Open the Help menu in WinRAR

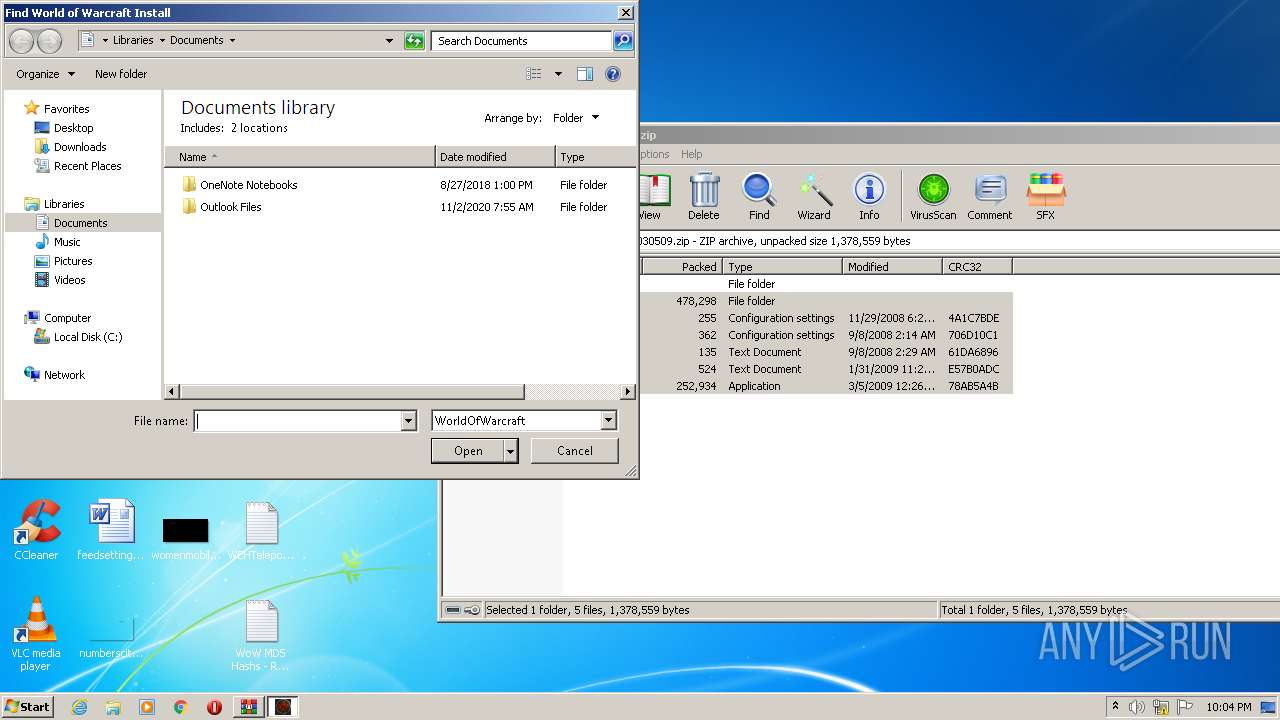click(x=692, y=154)
